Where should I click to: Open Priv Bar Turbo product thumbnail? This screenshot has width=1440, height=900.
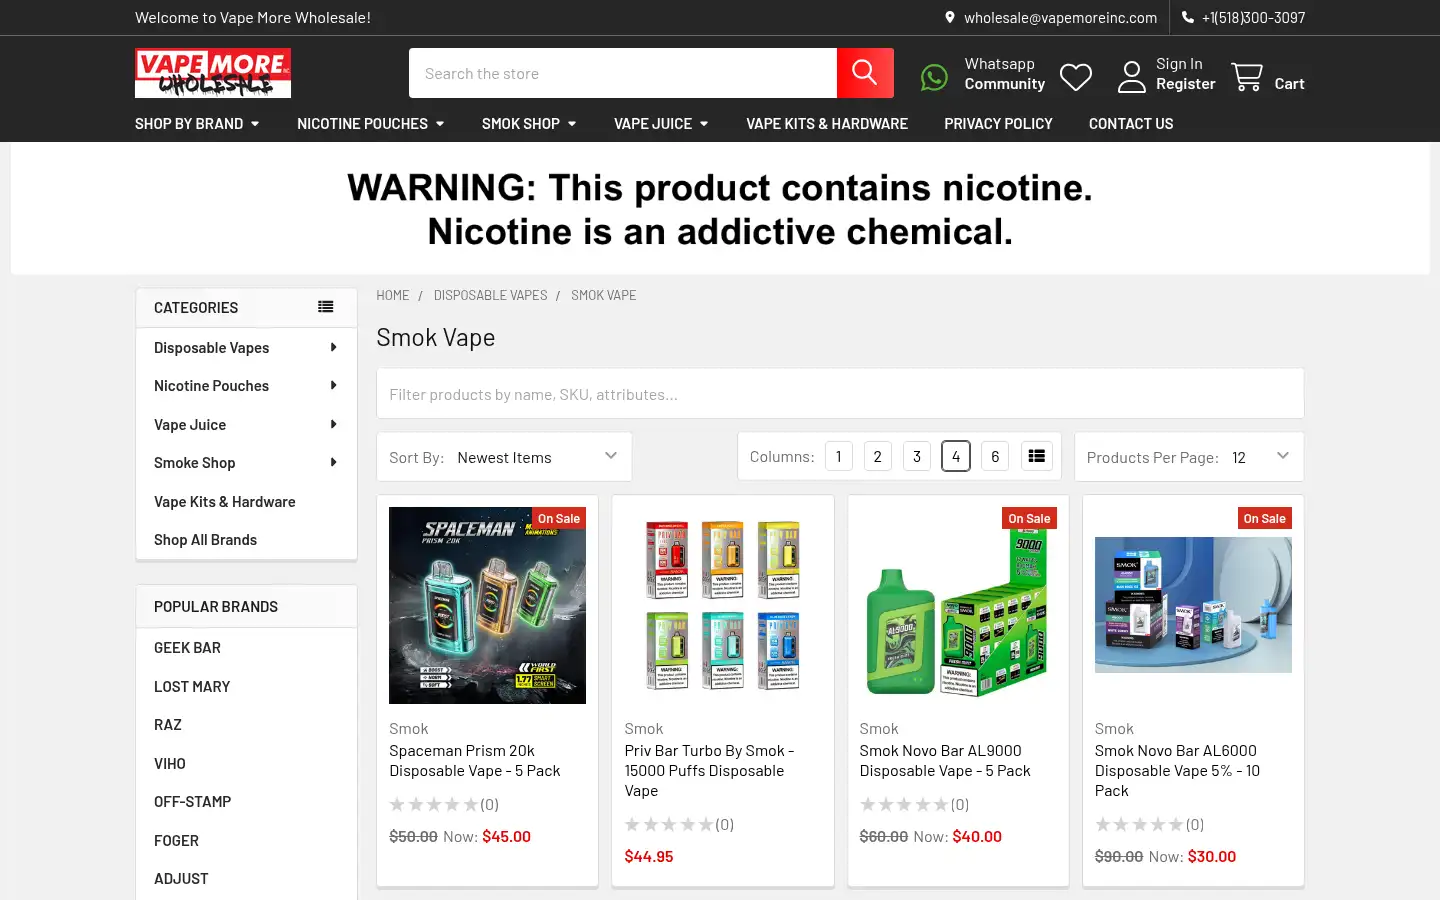(723, 605)
